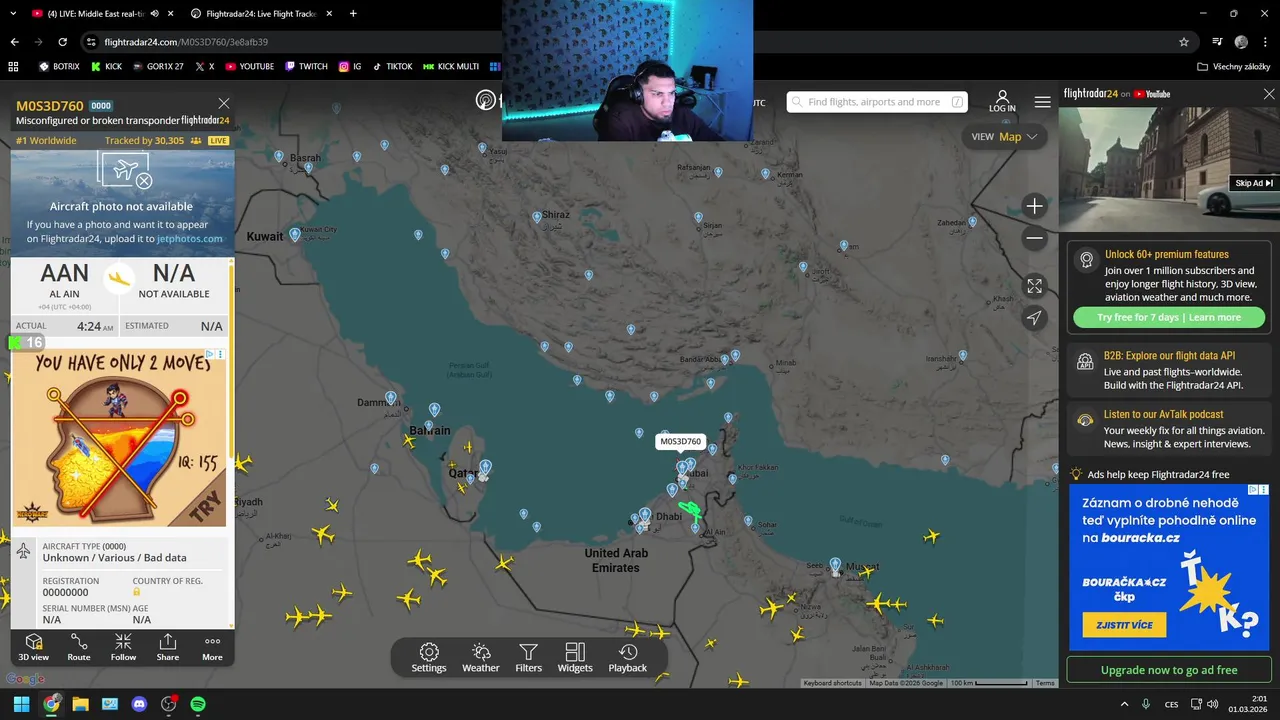This screenshot has width=1280, height=720.
Task: Open flight Filters
Action: point(529,658)
